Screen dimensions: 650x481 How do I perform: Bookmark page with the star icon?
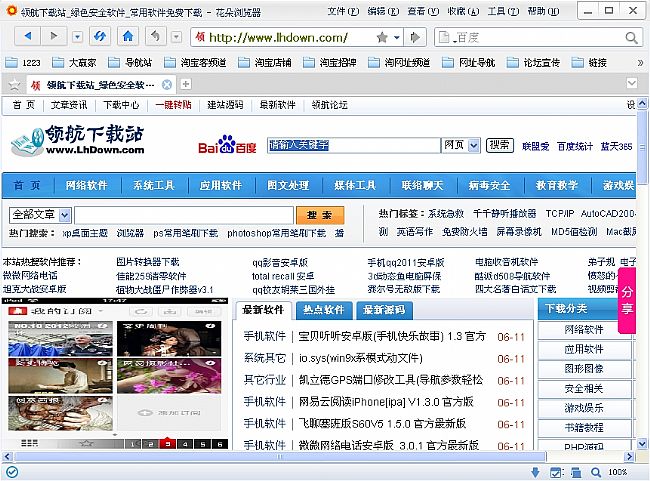[x=382, y=38]
